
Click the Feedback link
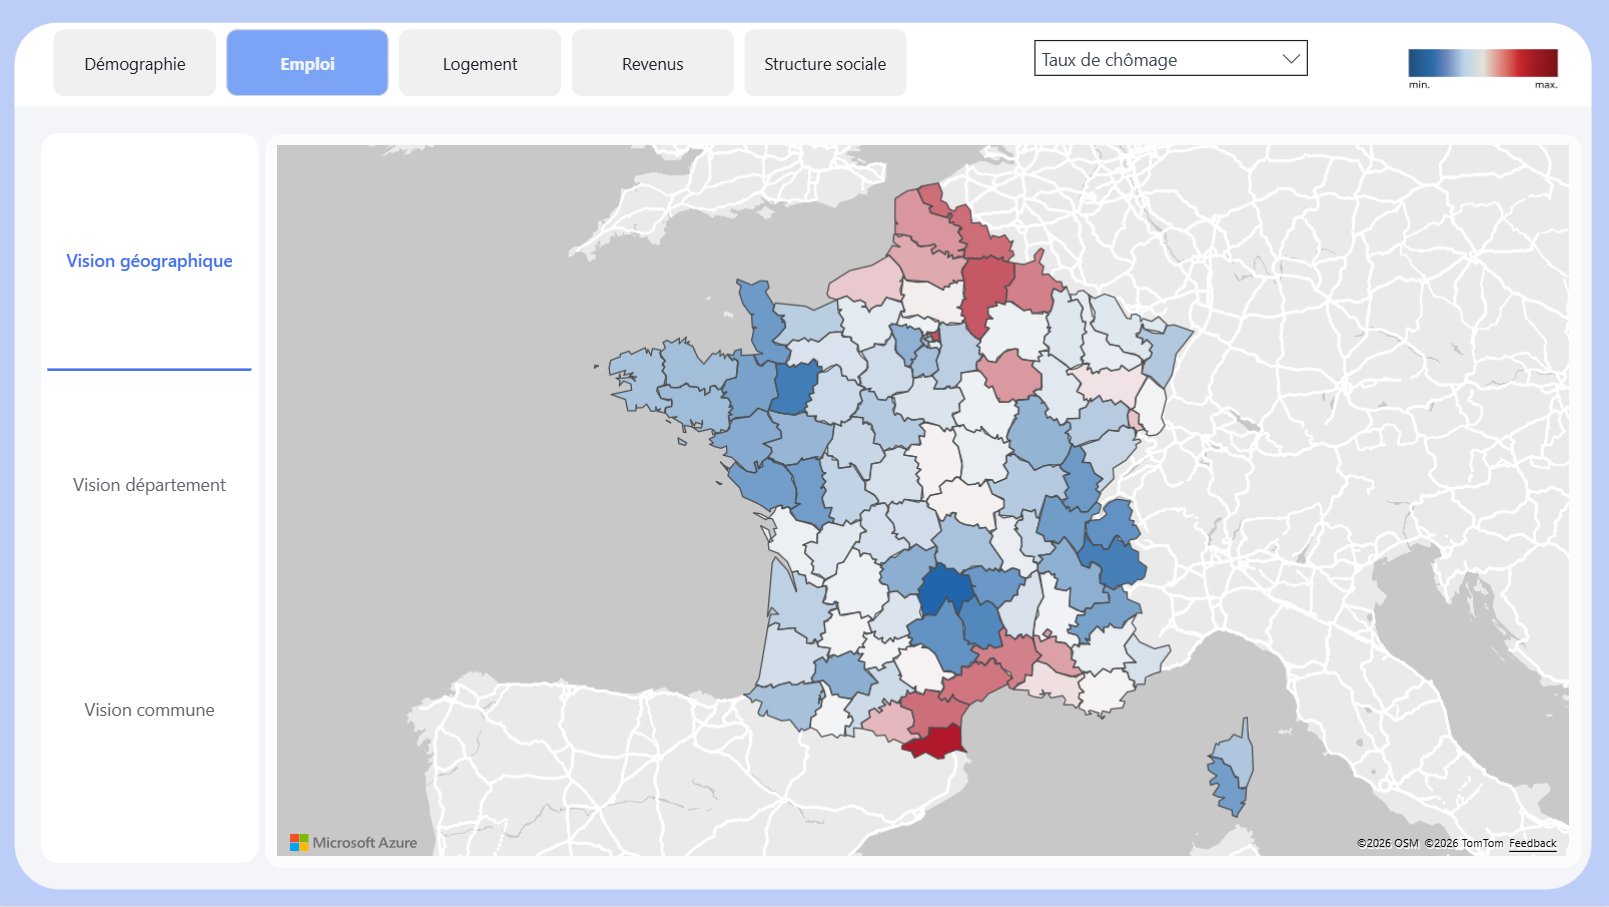[x=1532, y=843]
